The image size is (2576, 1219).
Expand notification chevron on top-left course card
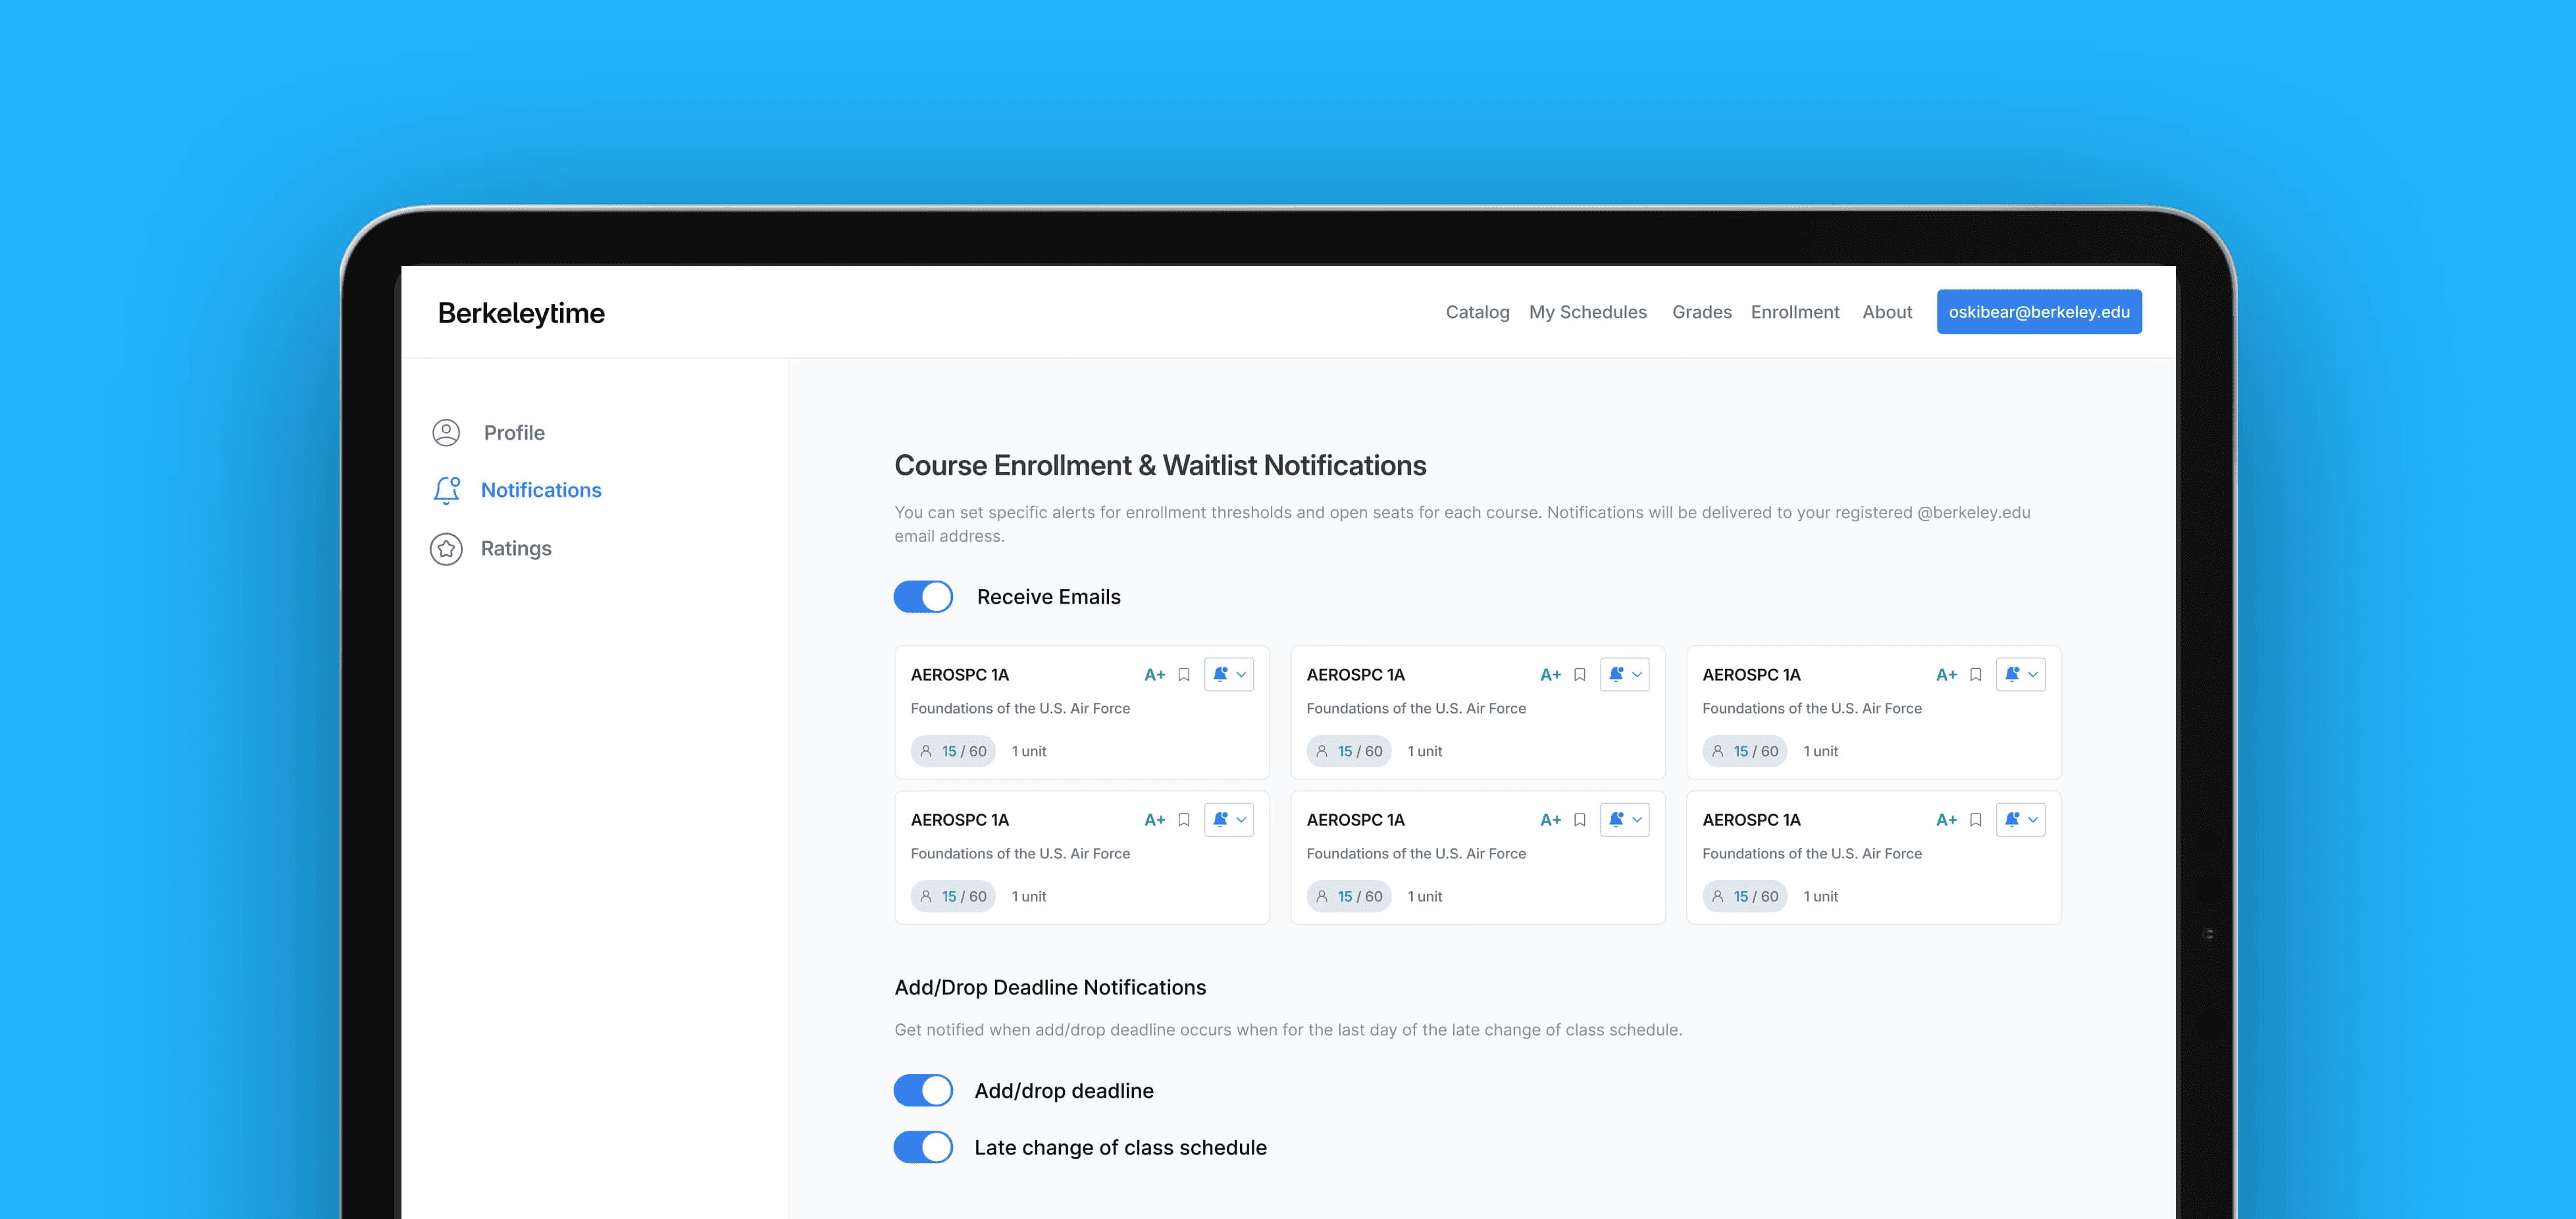coord(1241,675)
